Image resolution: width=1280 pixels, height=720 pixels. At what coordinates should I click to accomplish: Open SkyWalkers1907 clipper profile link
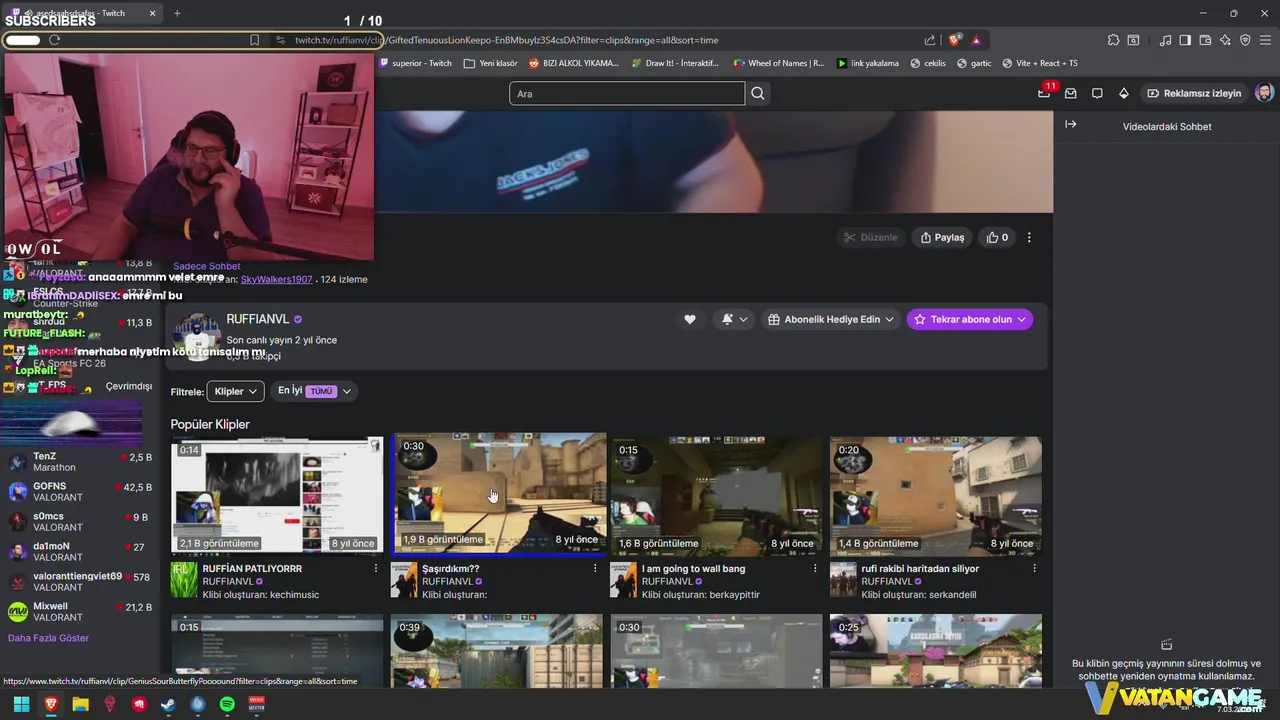(277, 280)
